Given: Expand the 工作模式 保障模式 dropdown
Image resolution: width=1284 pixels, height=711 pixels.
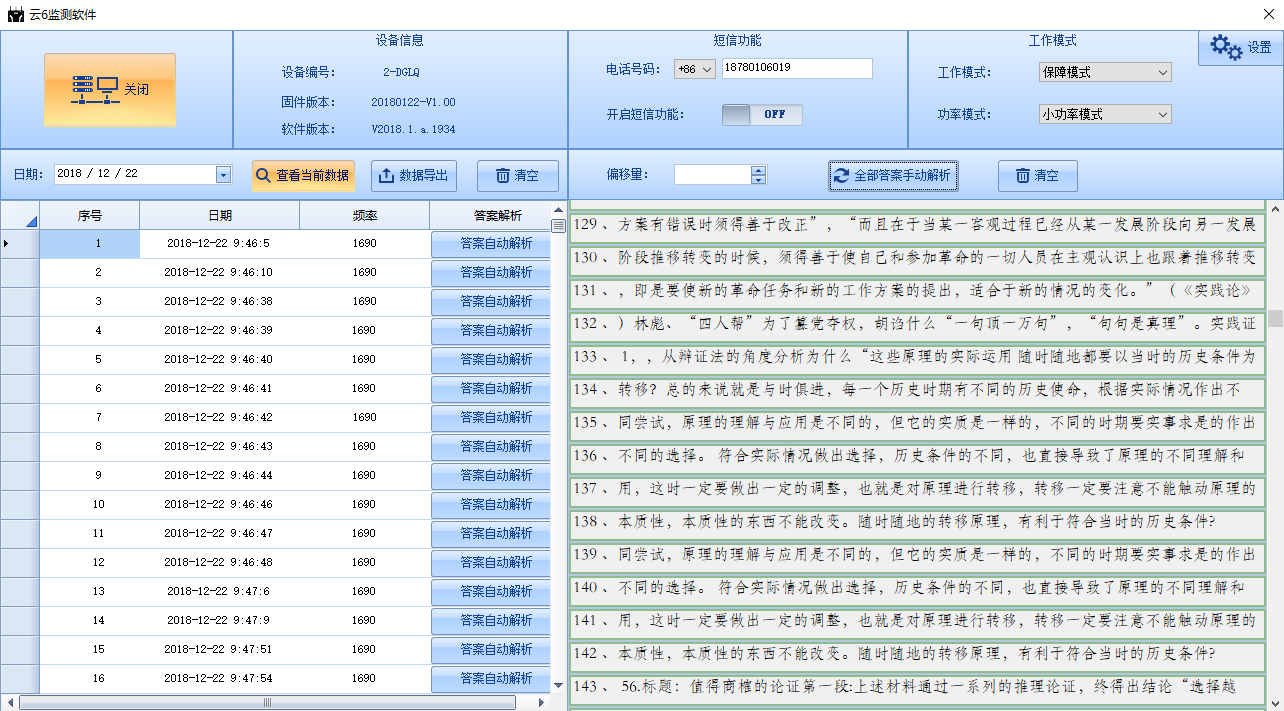Looking at the screenshot, I should point(1104,72).
